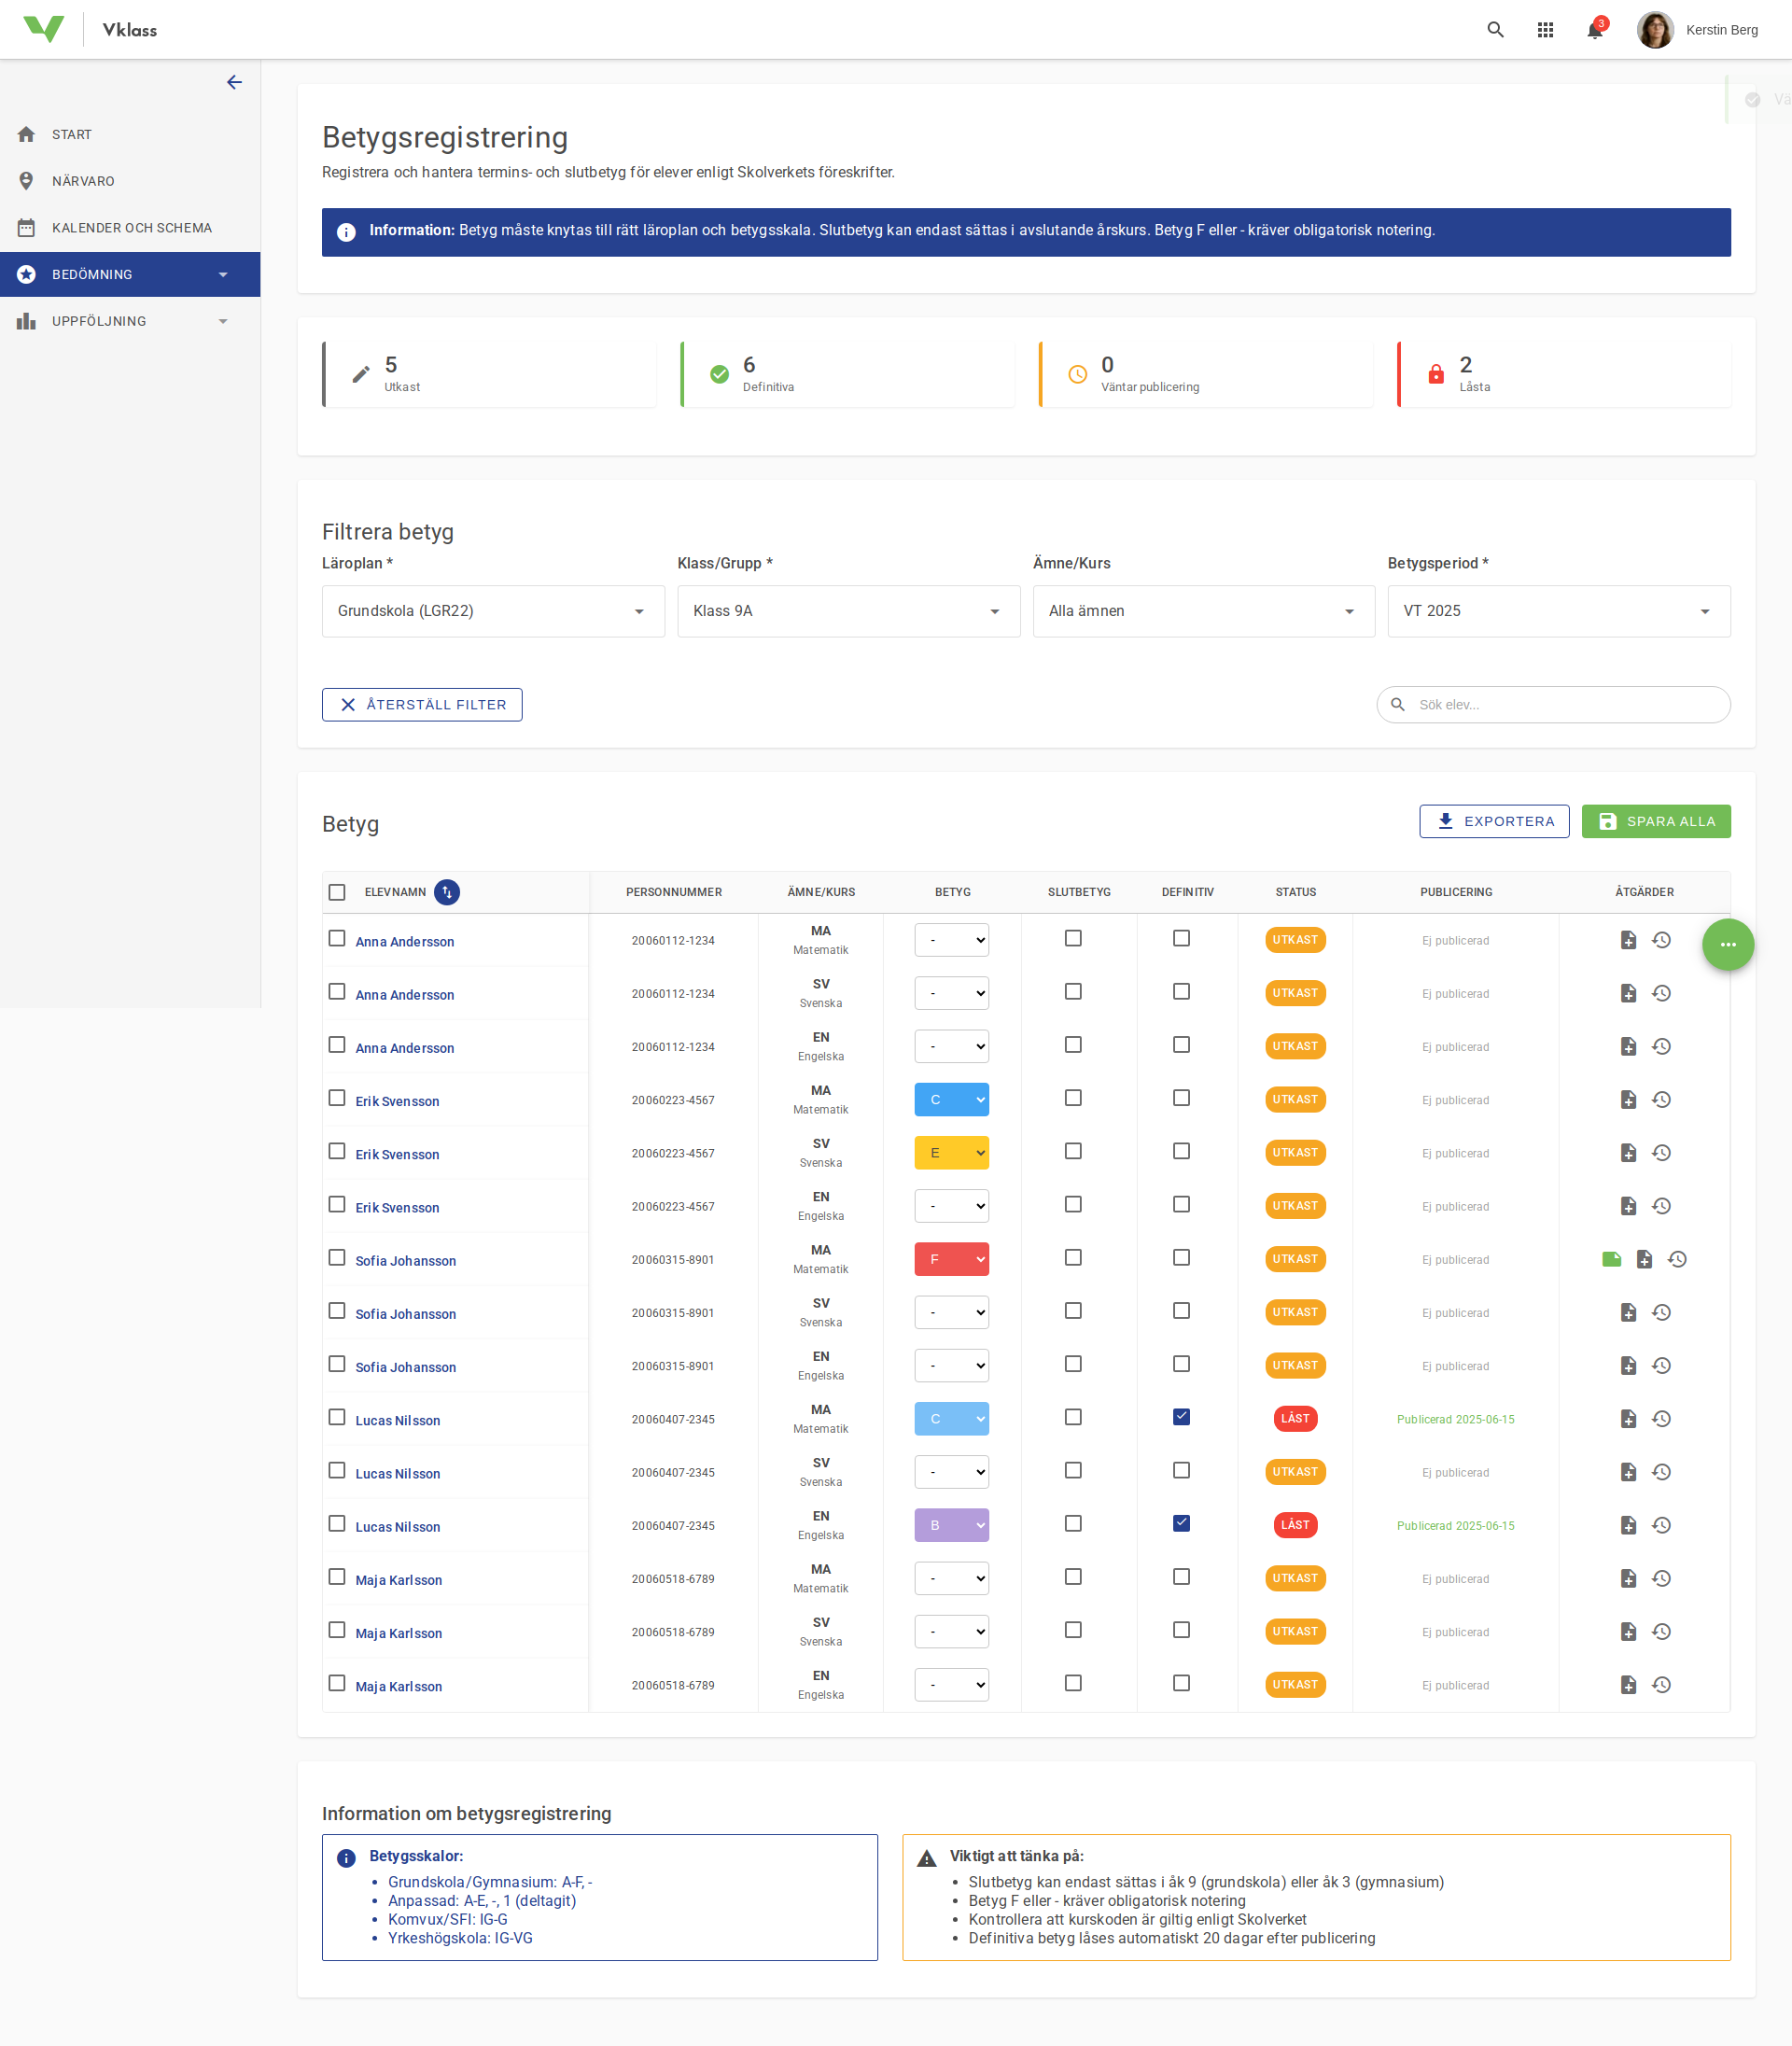Select all students with the header checkbox
Screen dimensions: 1792x2046
pos(337,891)
